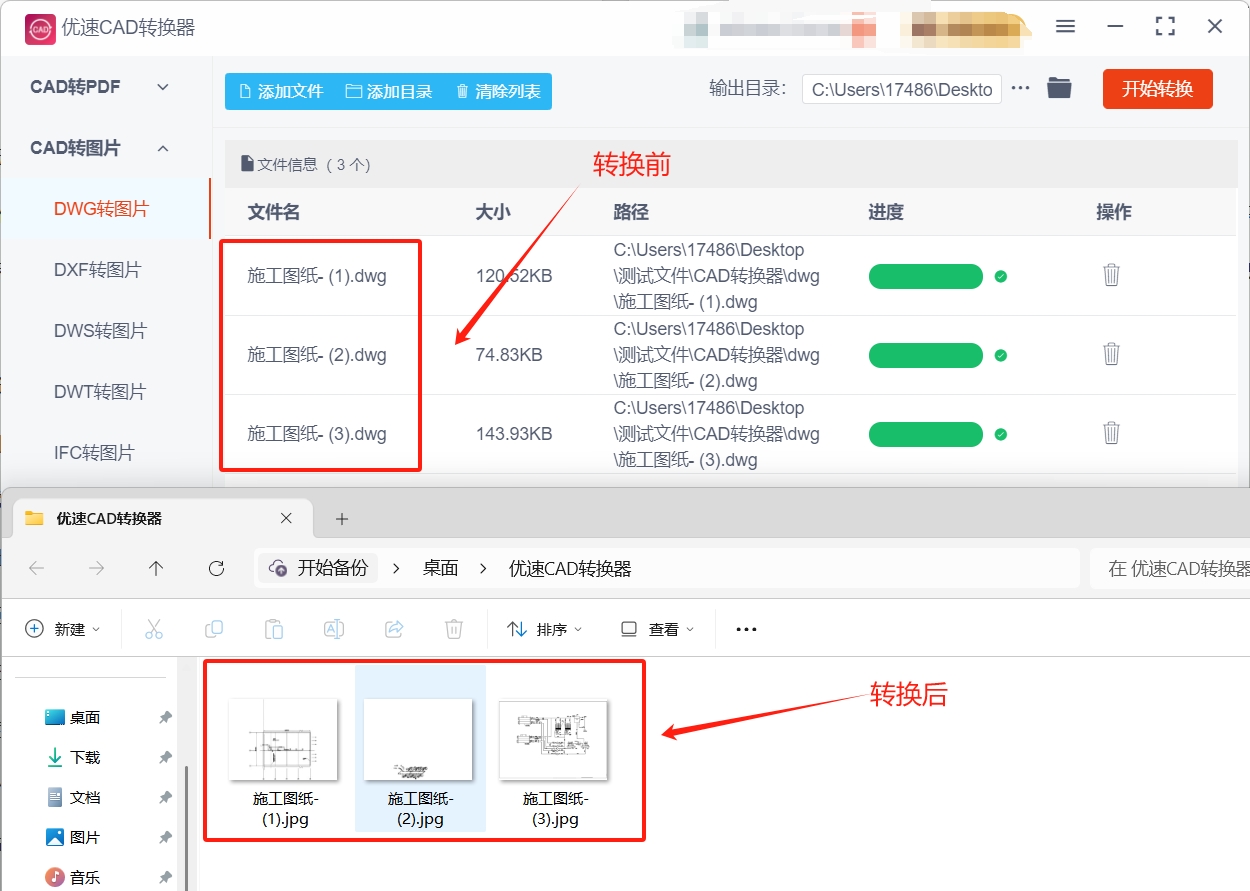Click the Delete trash icon in Explorer toolbar
Image resolution: width=1250 pixels, height=891 pixels.
454,629
